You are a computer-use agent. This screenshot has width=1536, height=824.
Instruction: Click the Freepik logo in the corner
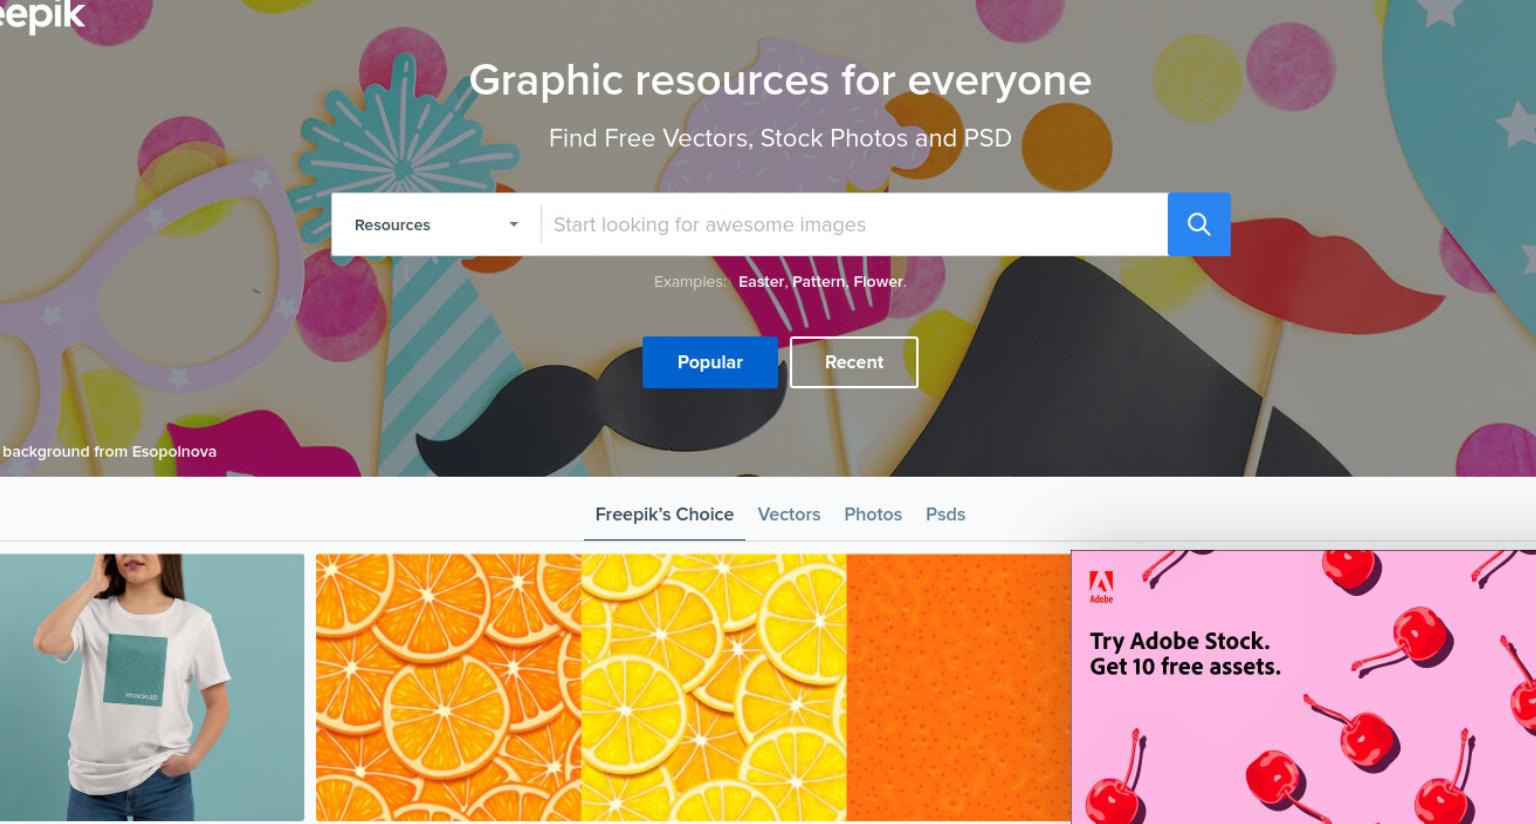[x=42, y=15]
